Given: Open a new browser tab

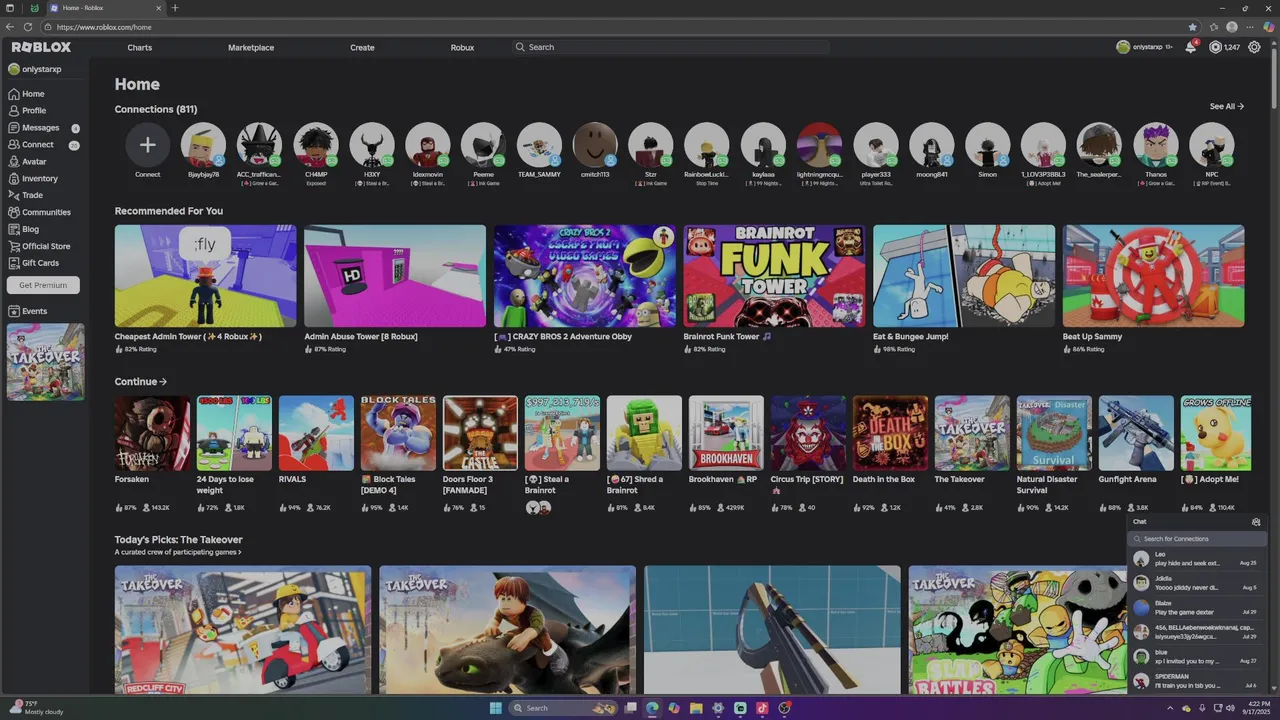Looking at the screenshot, I should coord(175,8).
